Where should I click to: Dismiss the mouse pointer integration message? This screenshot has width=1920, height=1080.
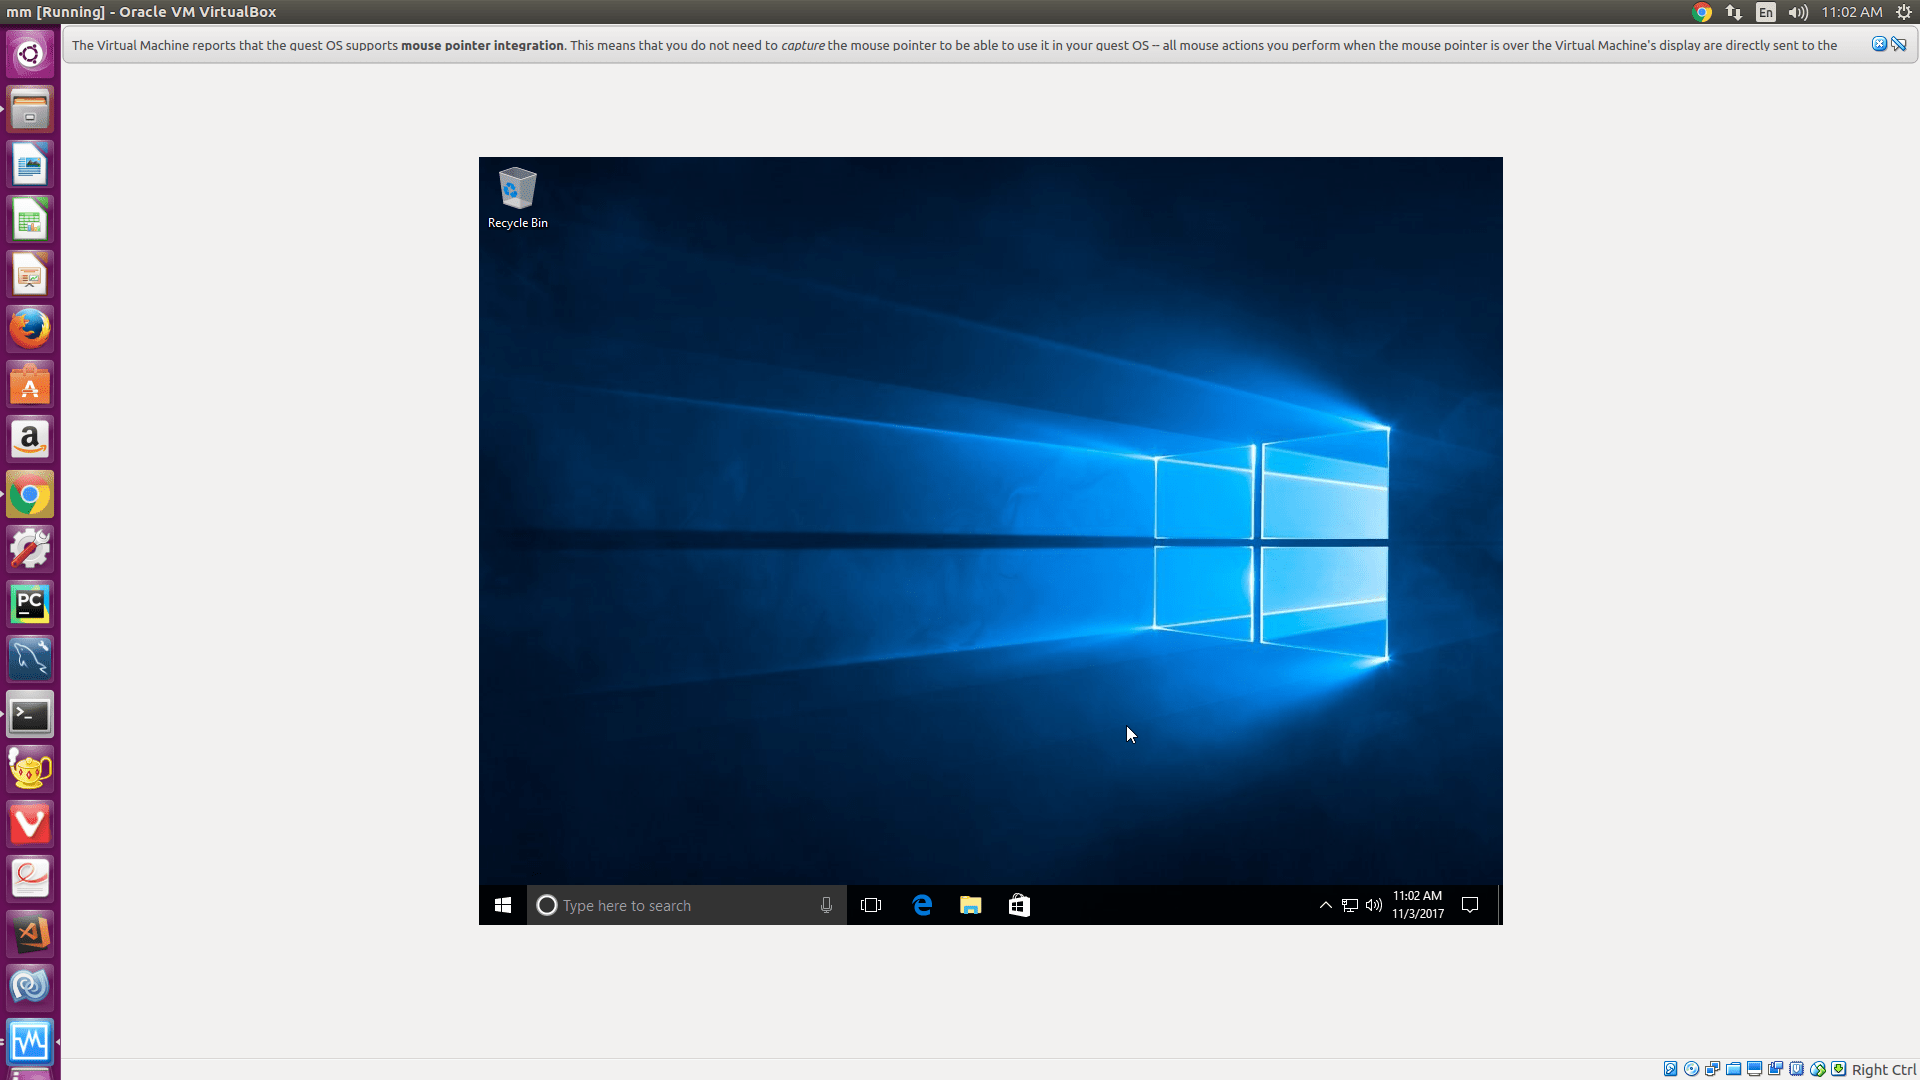[1880, 44]
